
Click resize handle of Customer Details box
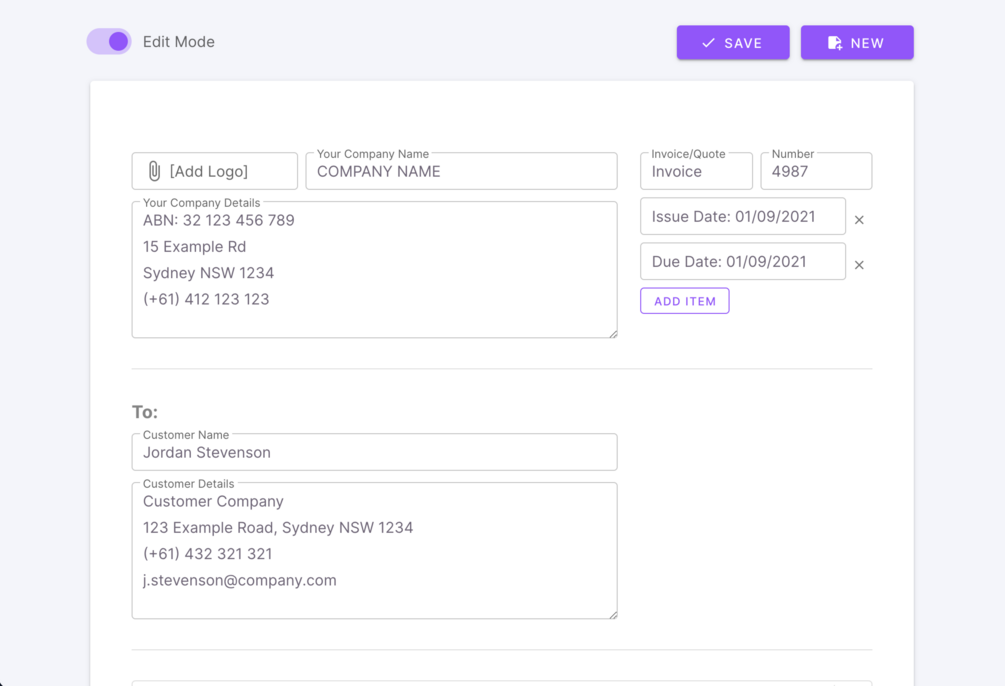tap(613, 614)
